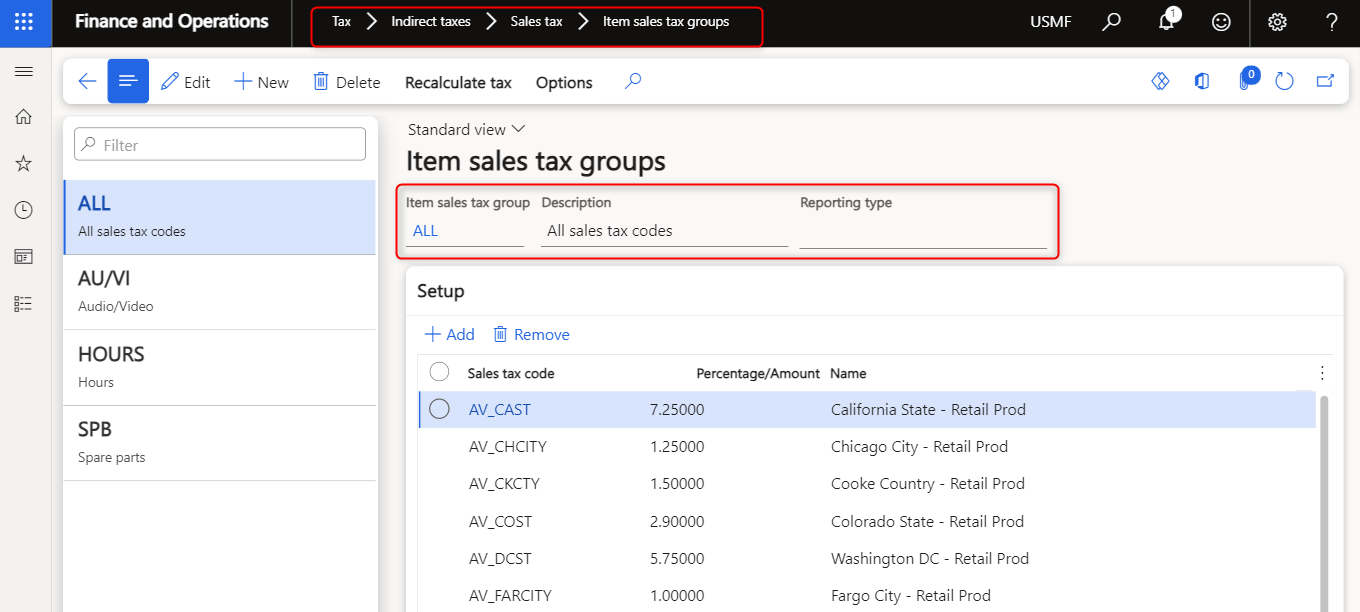
Task: Open Workspaces icon in sidebar
Action: coord(24,257)
